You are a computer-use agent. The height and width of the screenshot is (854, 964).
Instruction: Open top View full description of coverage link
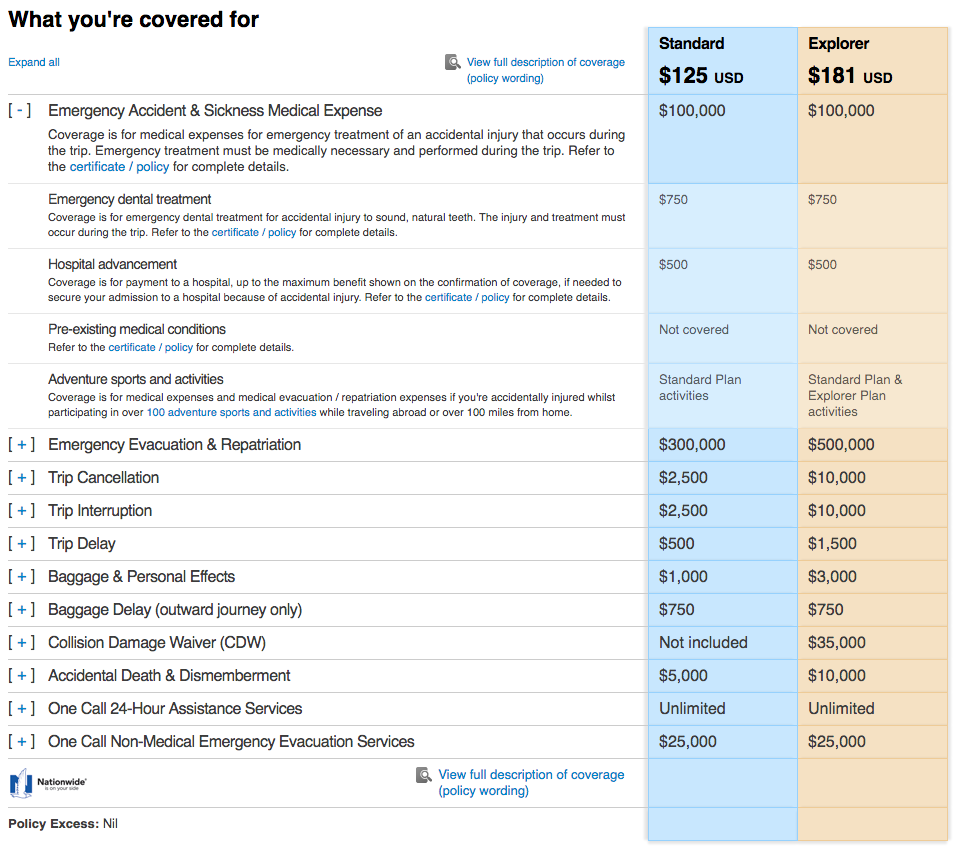click(x=545, y=62)
